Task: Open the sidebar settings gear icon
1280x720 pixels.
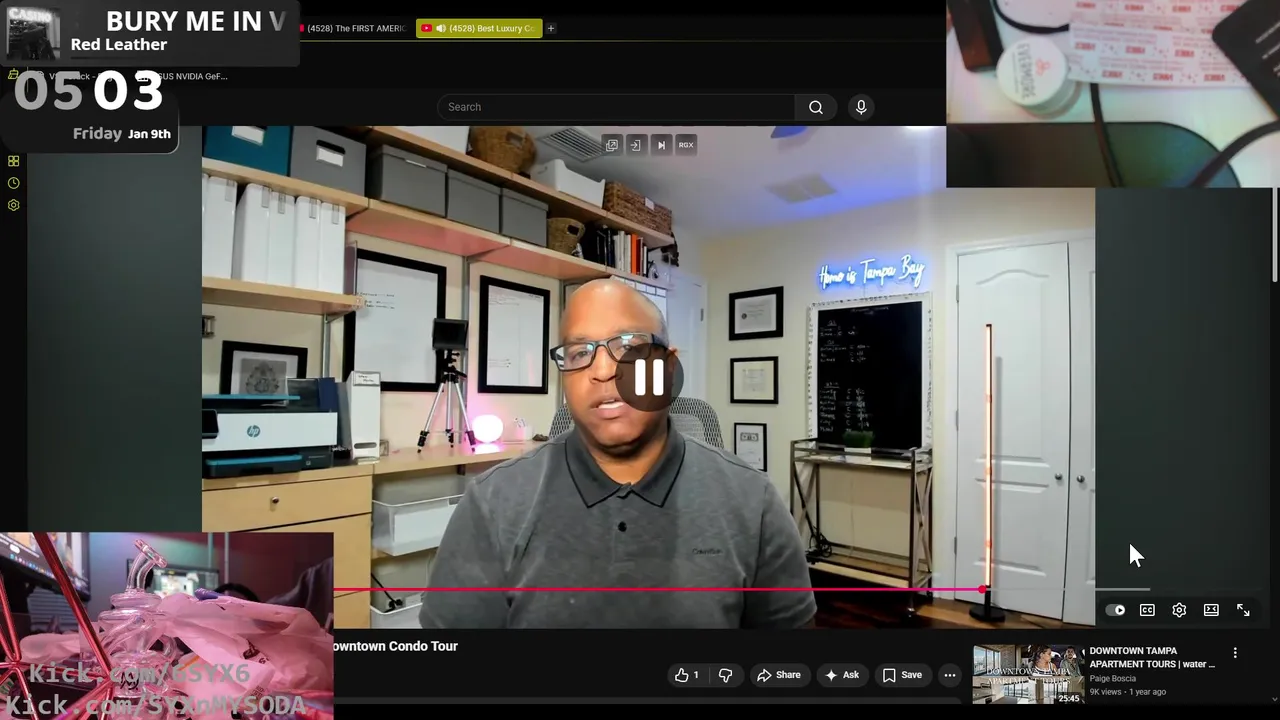Action: [13, 205]
